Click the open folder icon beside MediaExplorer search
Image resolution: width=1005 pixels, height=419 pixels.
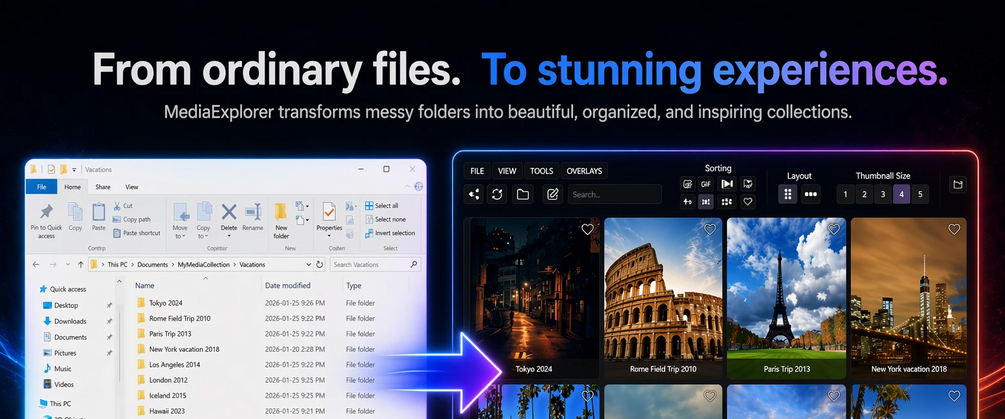coord(522,194)
